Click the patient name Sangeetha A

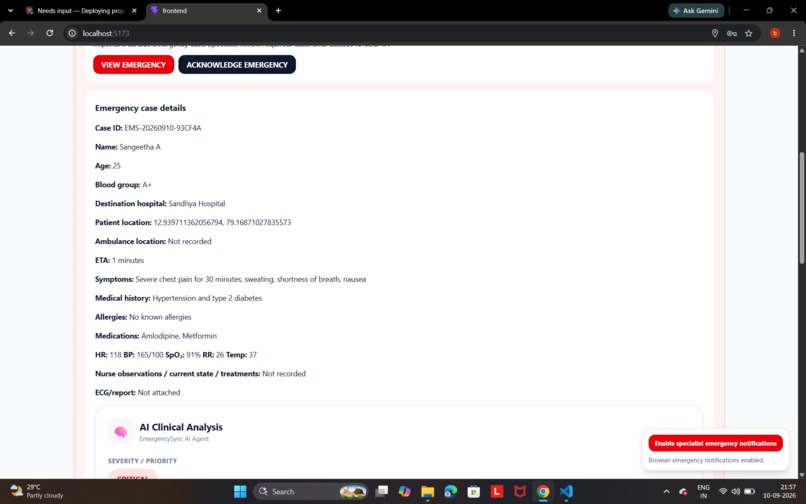click(x=140, y=147)
